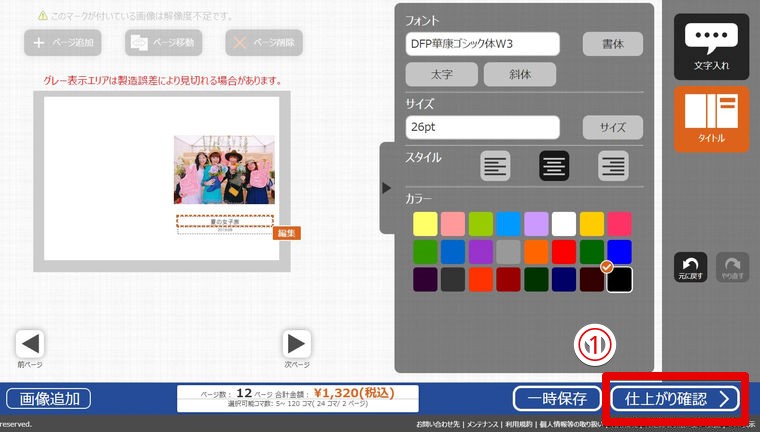Click the 26pt size field

coord(482,127)
